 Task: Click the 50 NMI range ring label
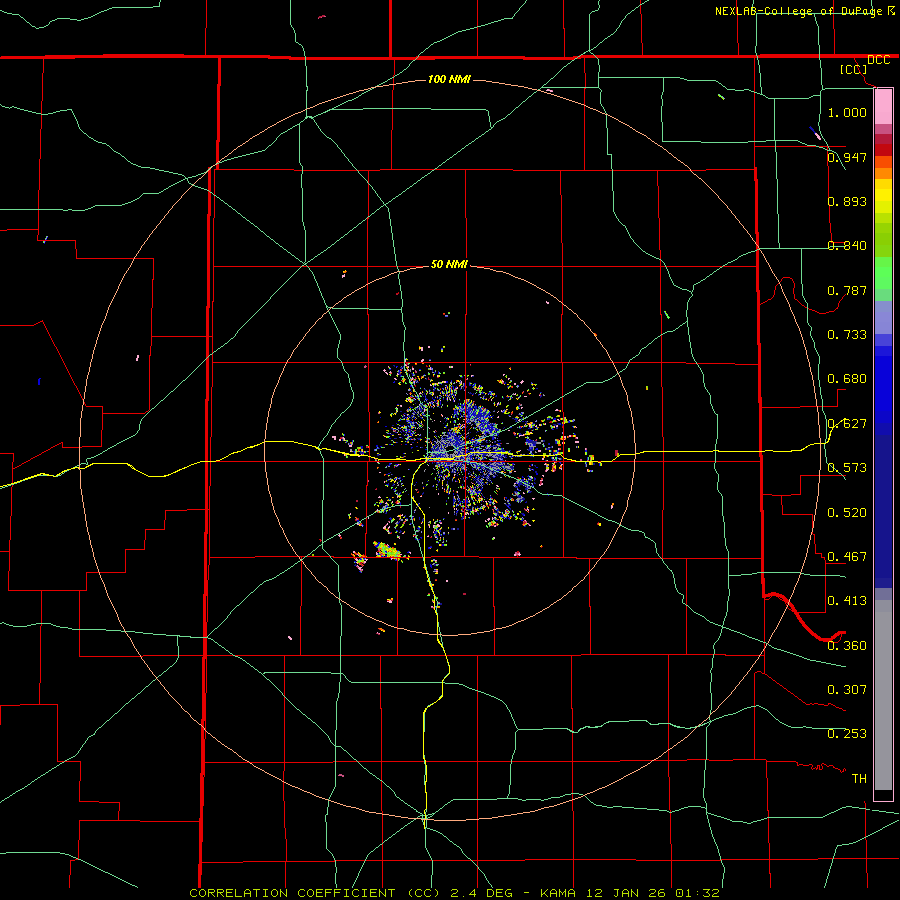point(449,264)
